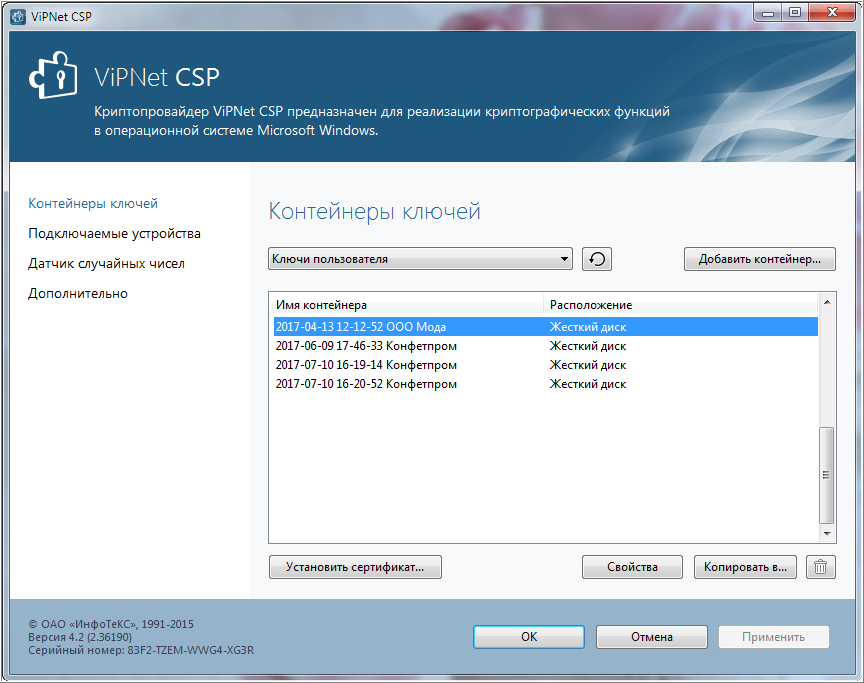Go to 'Подключаемые устройства' section
Viewport: 864px width, 683px height.
[114, 234]
